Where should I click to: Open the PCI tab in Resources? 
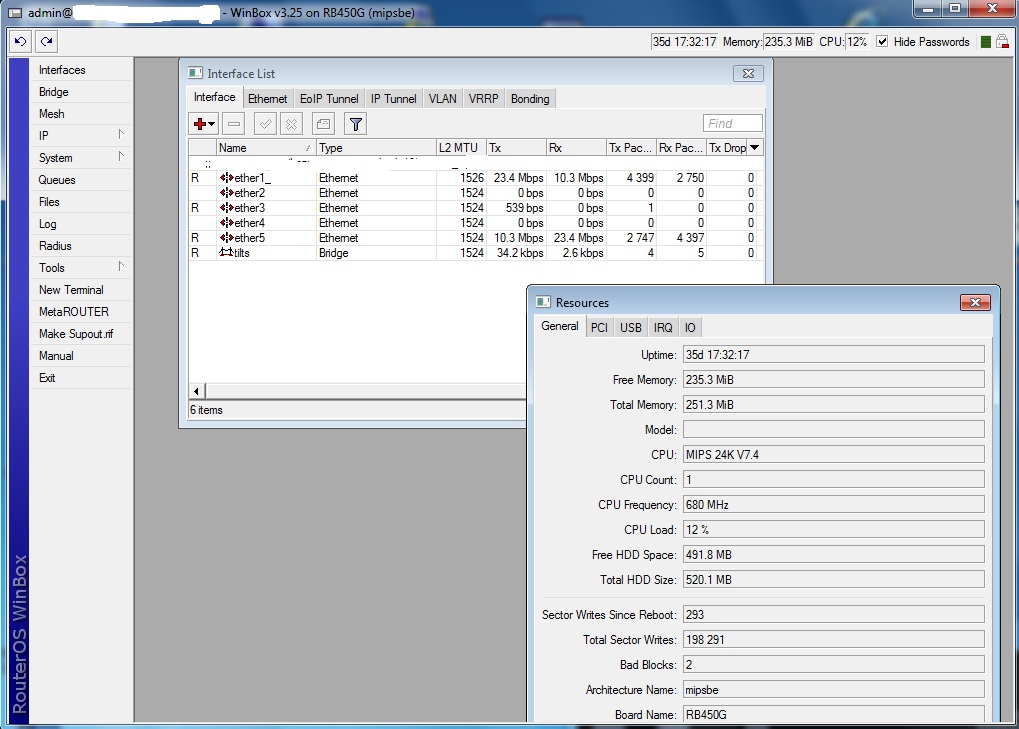click(x=599, y=327)
